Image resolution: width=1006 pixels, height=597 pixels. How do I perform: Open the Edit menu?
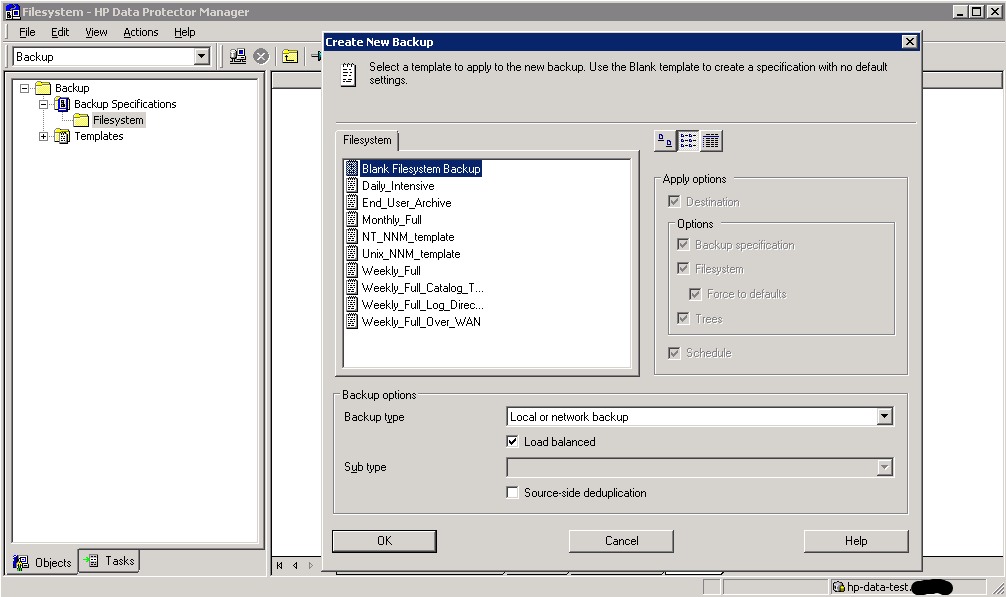pos(60,32)
